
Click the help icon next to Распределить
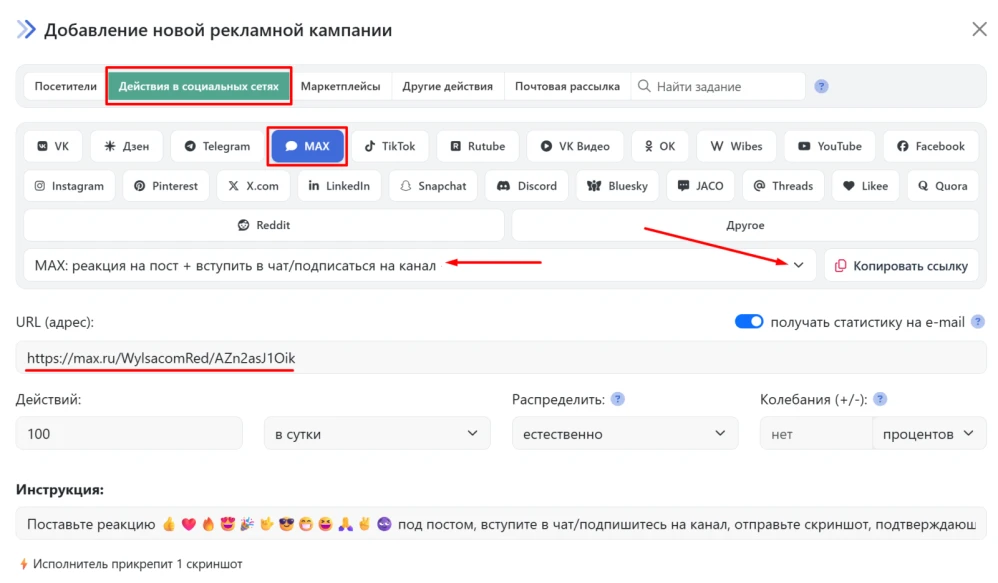pyautogui.click(x=617, y=398)
